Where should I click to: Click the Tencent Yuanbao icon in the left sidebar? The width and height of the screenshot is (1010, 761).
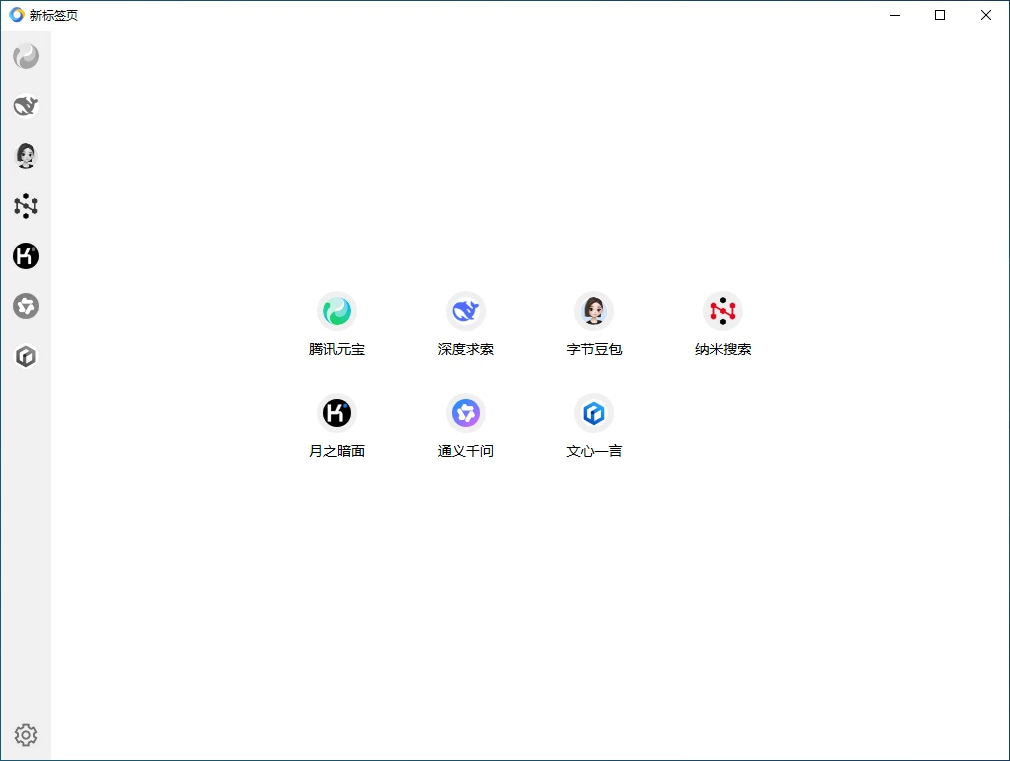pos(26,57)
